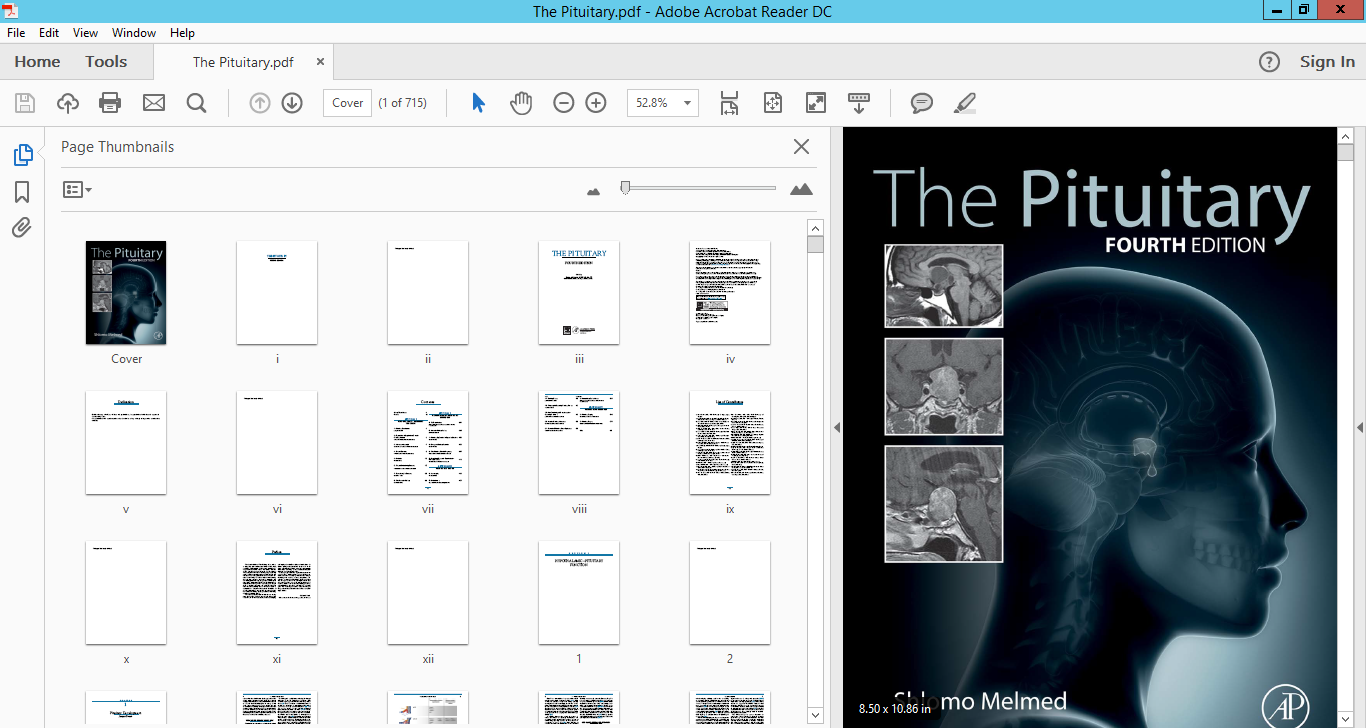This screenshot has width=1366, height=728.
Task: Switch to the Home tab
Action: pos(37,62)
